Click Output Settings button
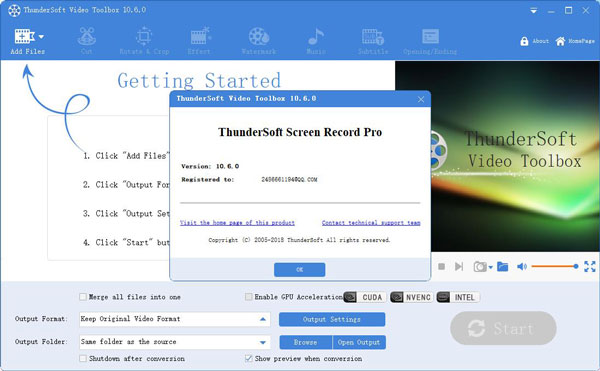 pyautogui.click(x=332, y=319)
